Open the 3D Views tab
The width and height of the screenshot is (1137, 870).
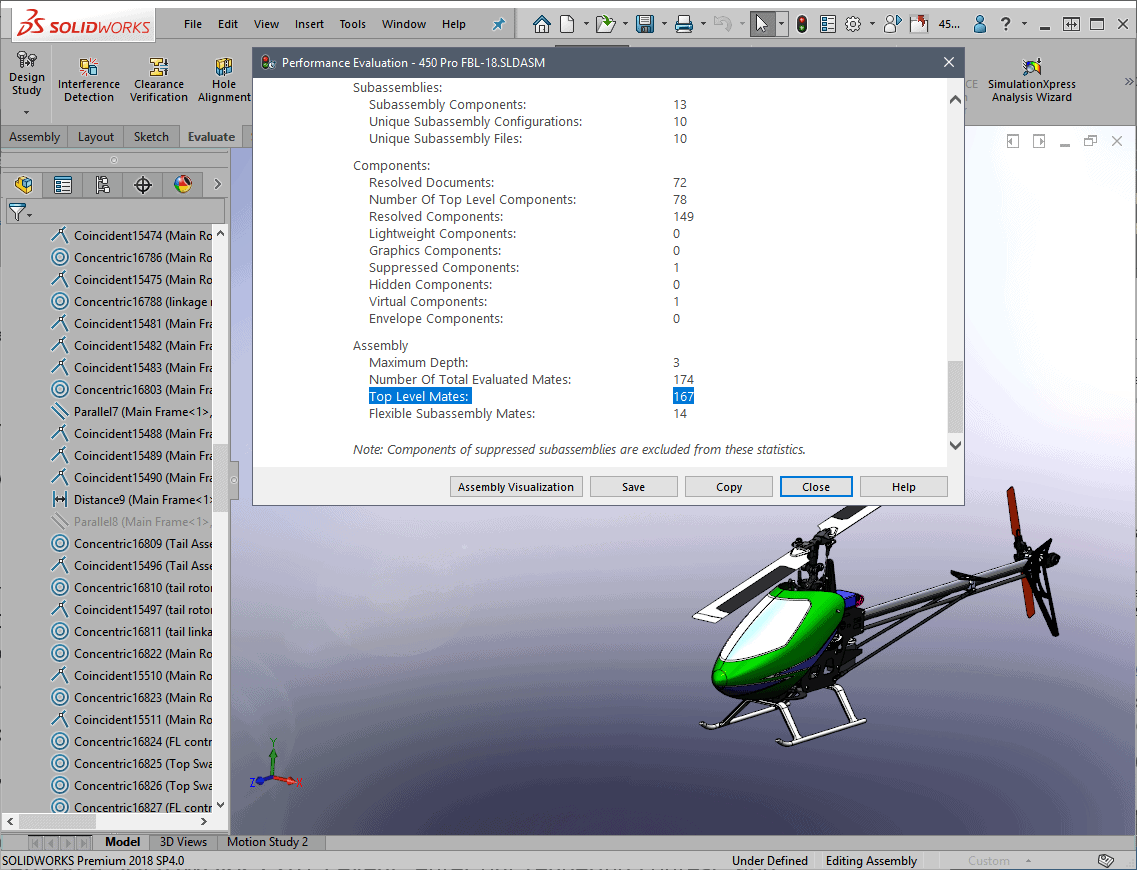click(183, 842)
